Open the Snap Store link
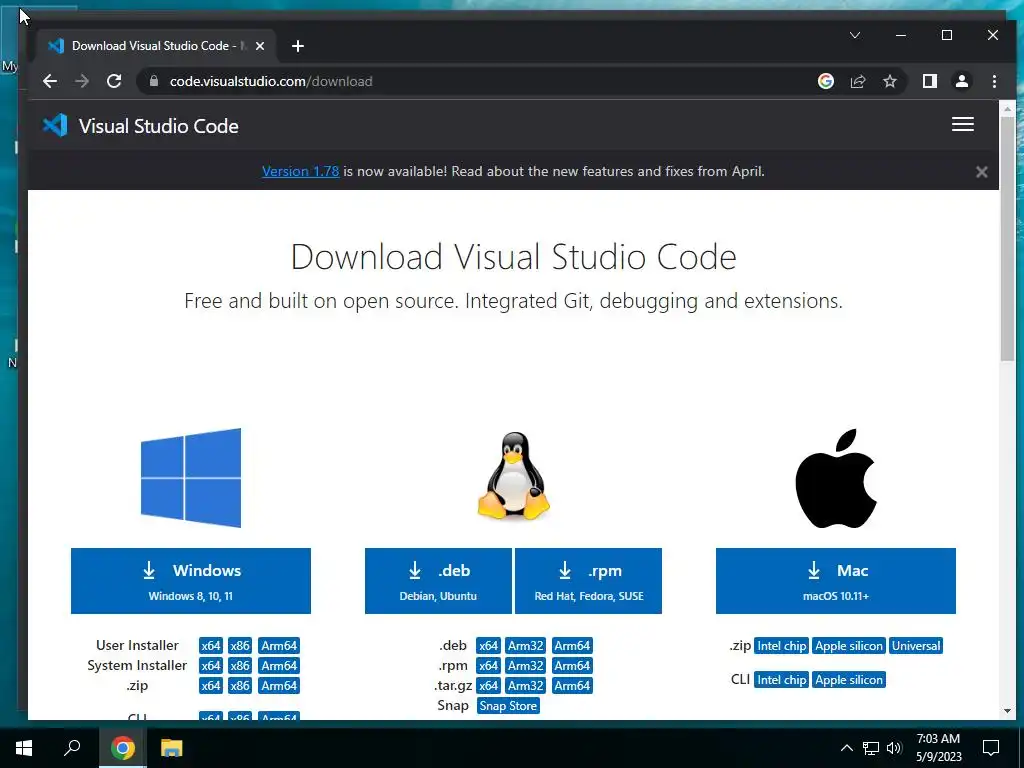The height and width of the screenshot is (768, 1024). [x=508, y=706]
